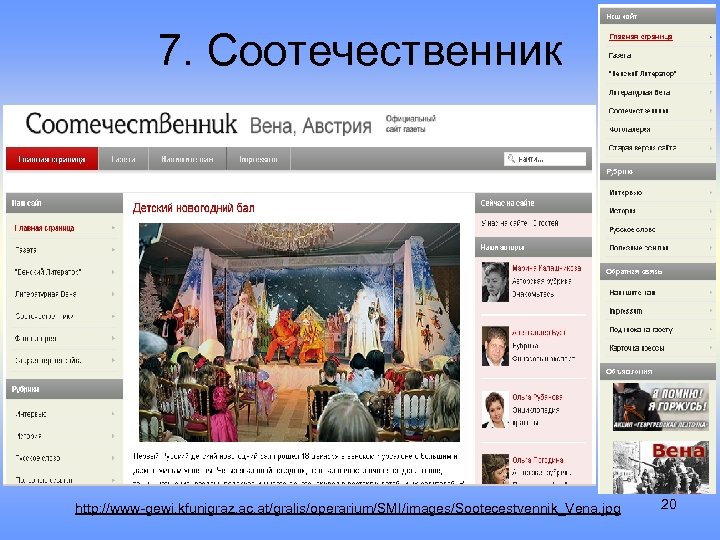Open author Ольга Погодина's name link
The image size is (720, 540).
tap(538, 460)
